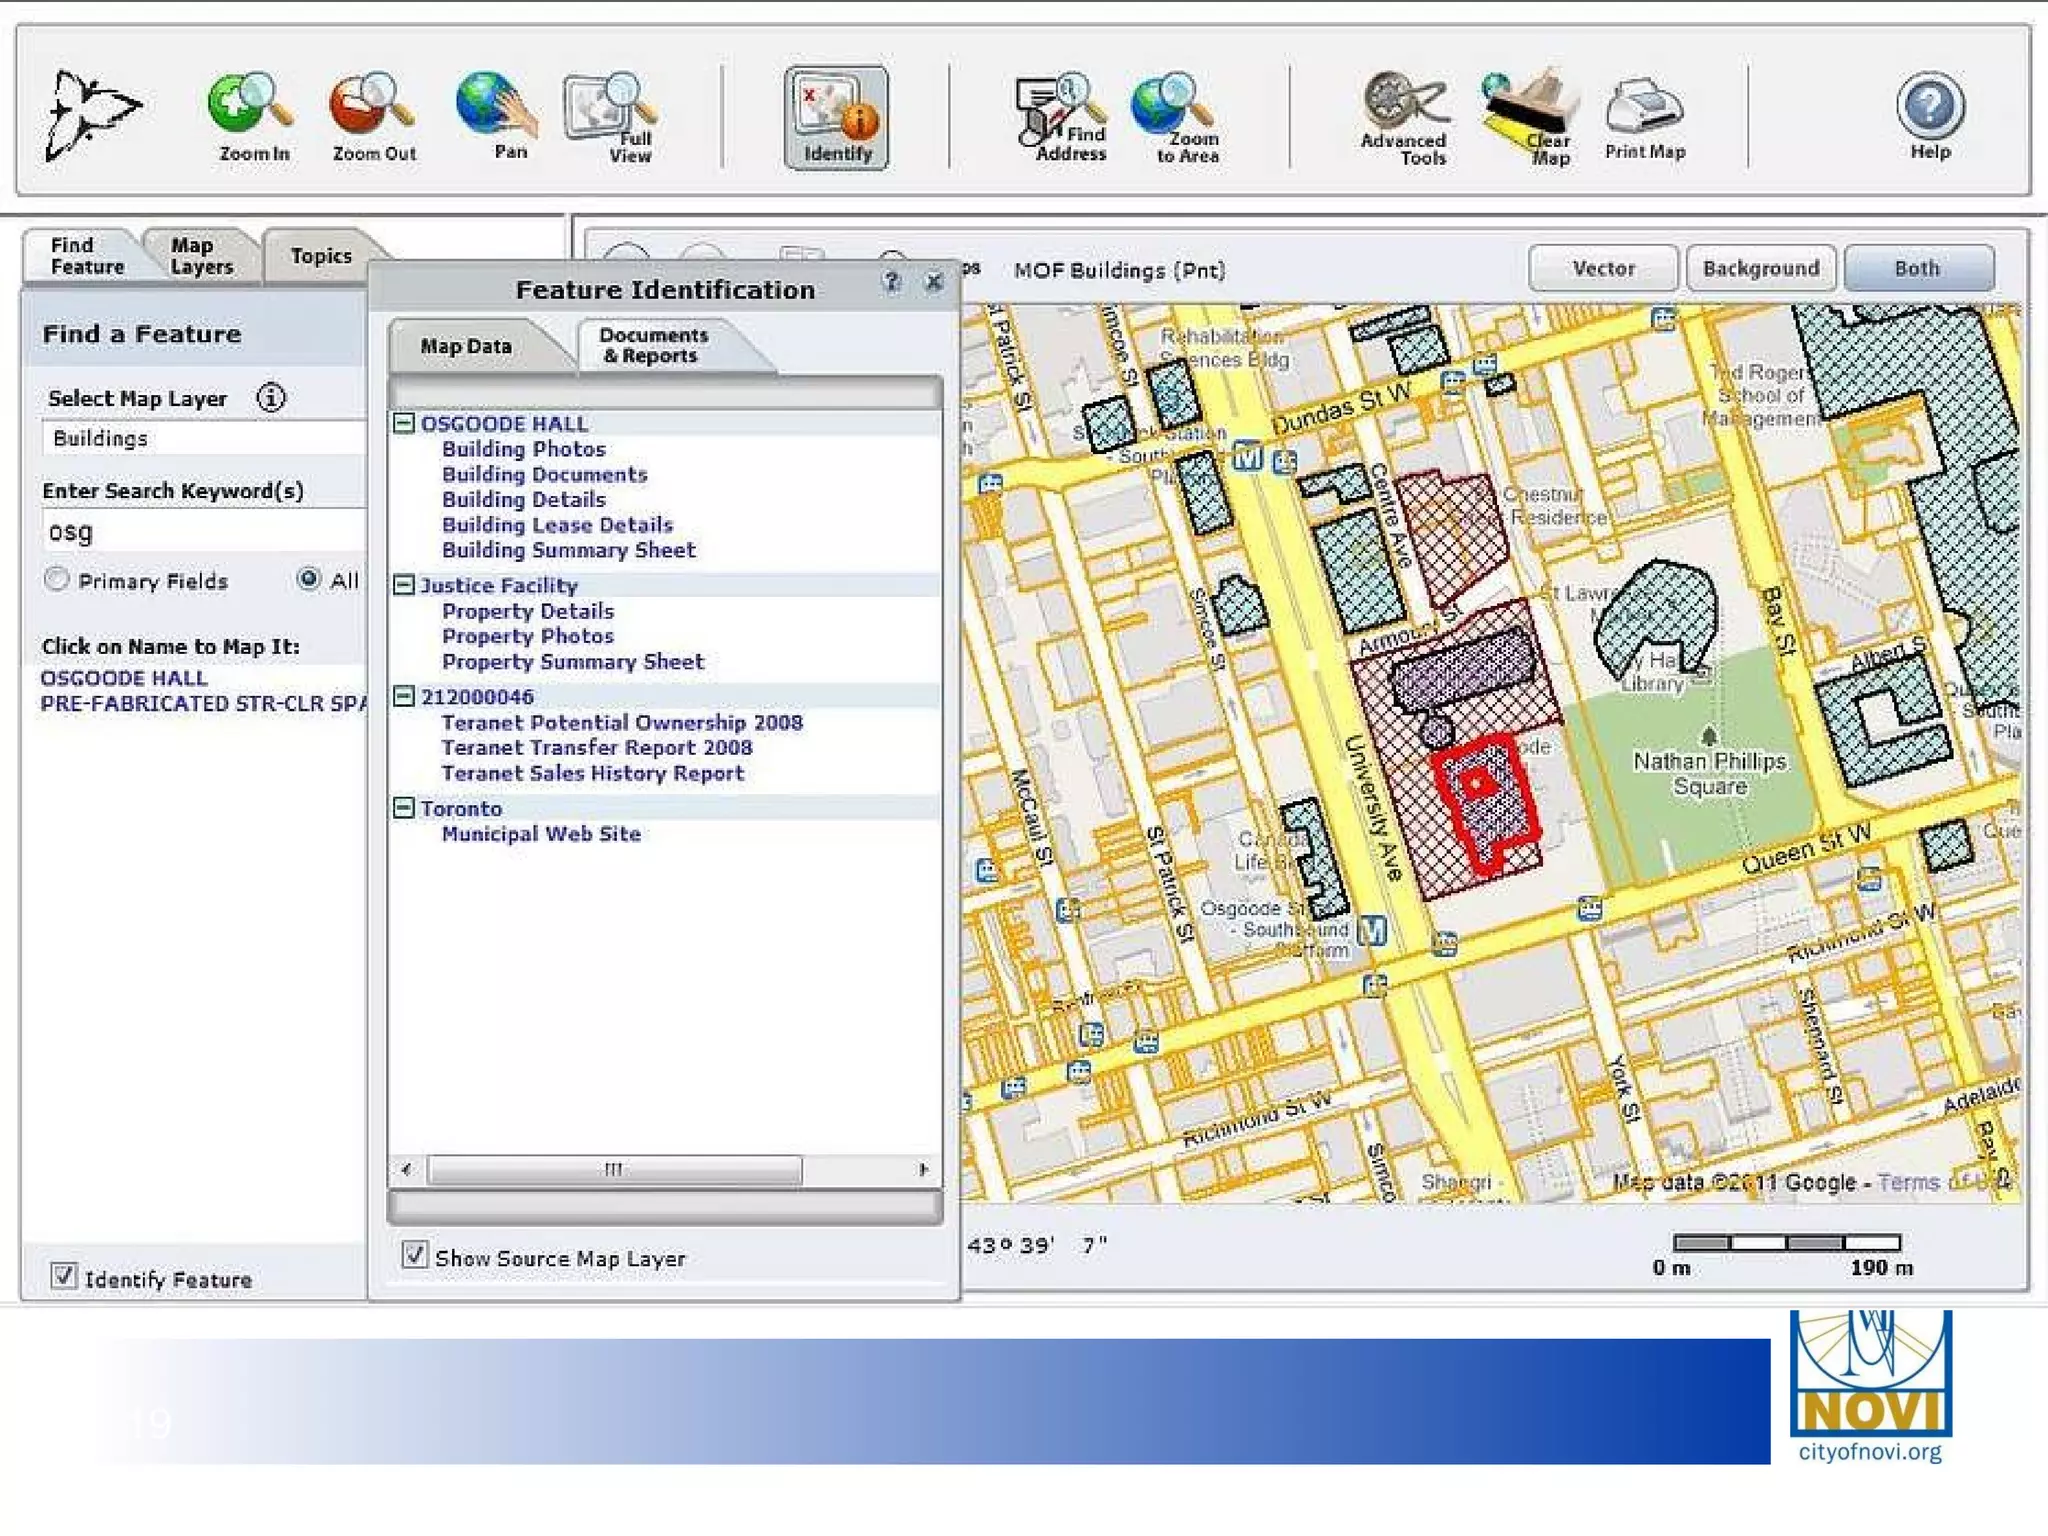Collapse the Justice Facility group
The height and width of the screenshot is (1536, 2048).
[x=404, y=585]
